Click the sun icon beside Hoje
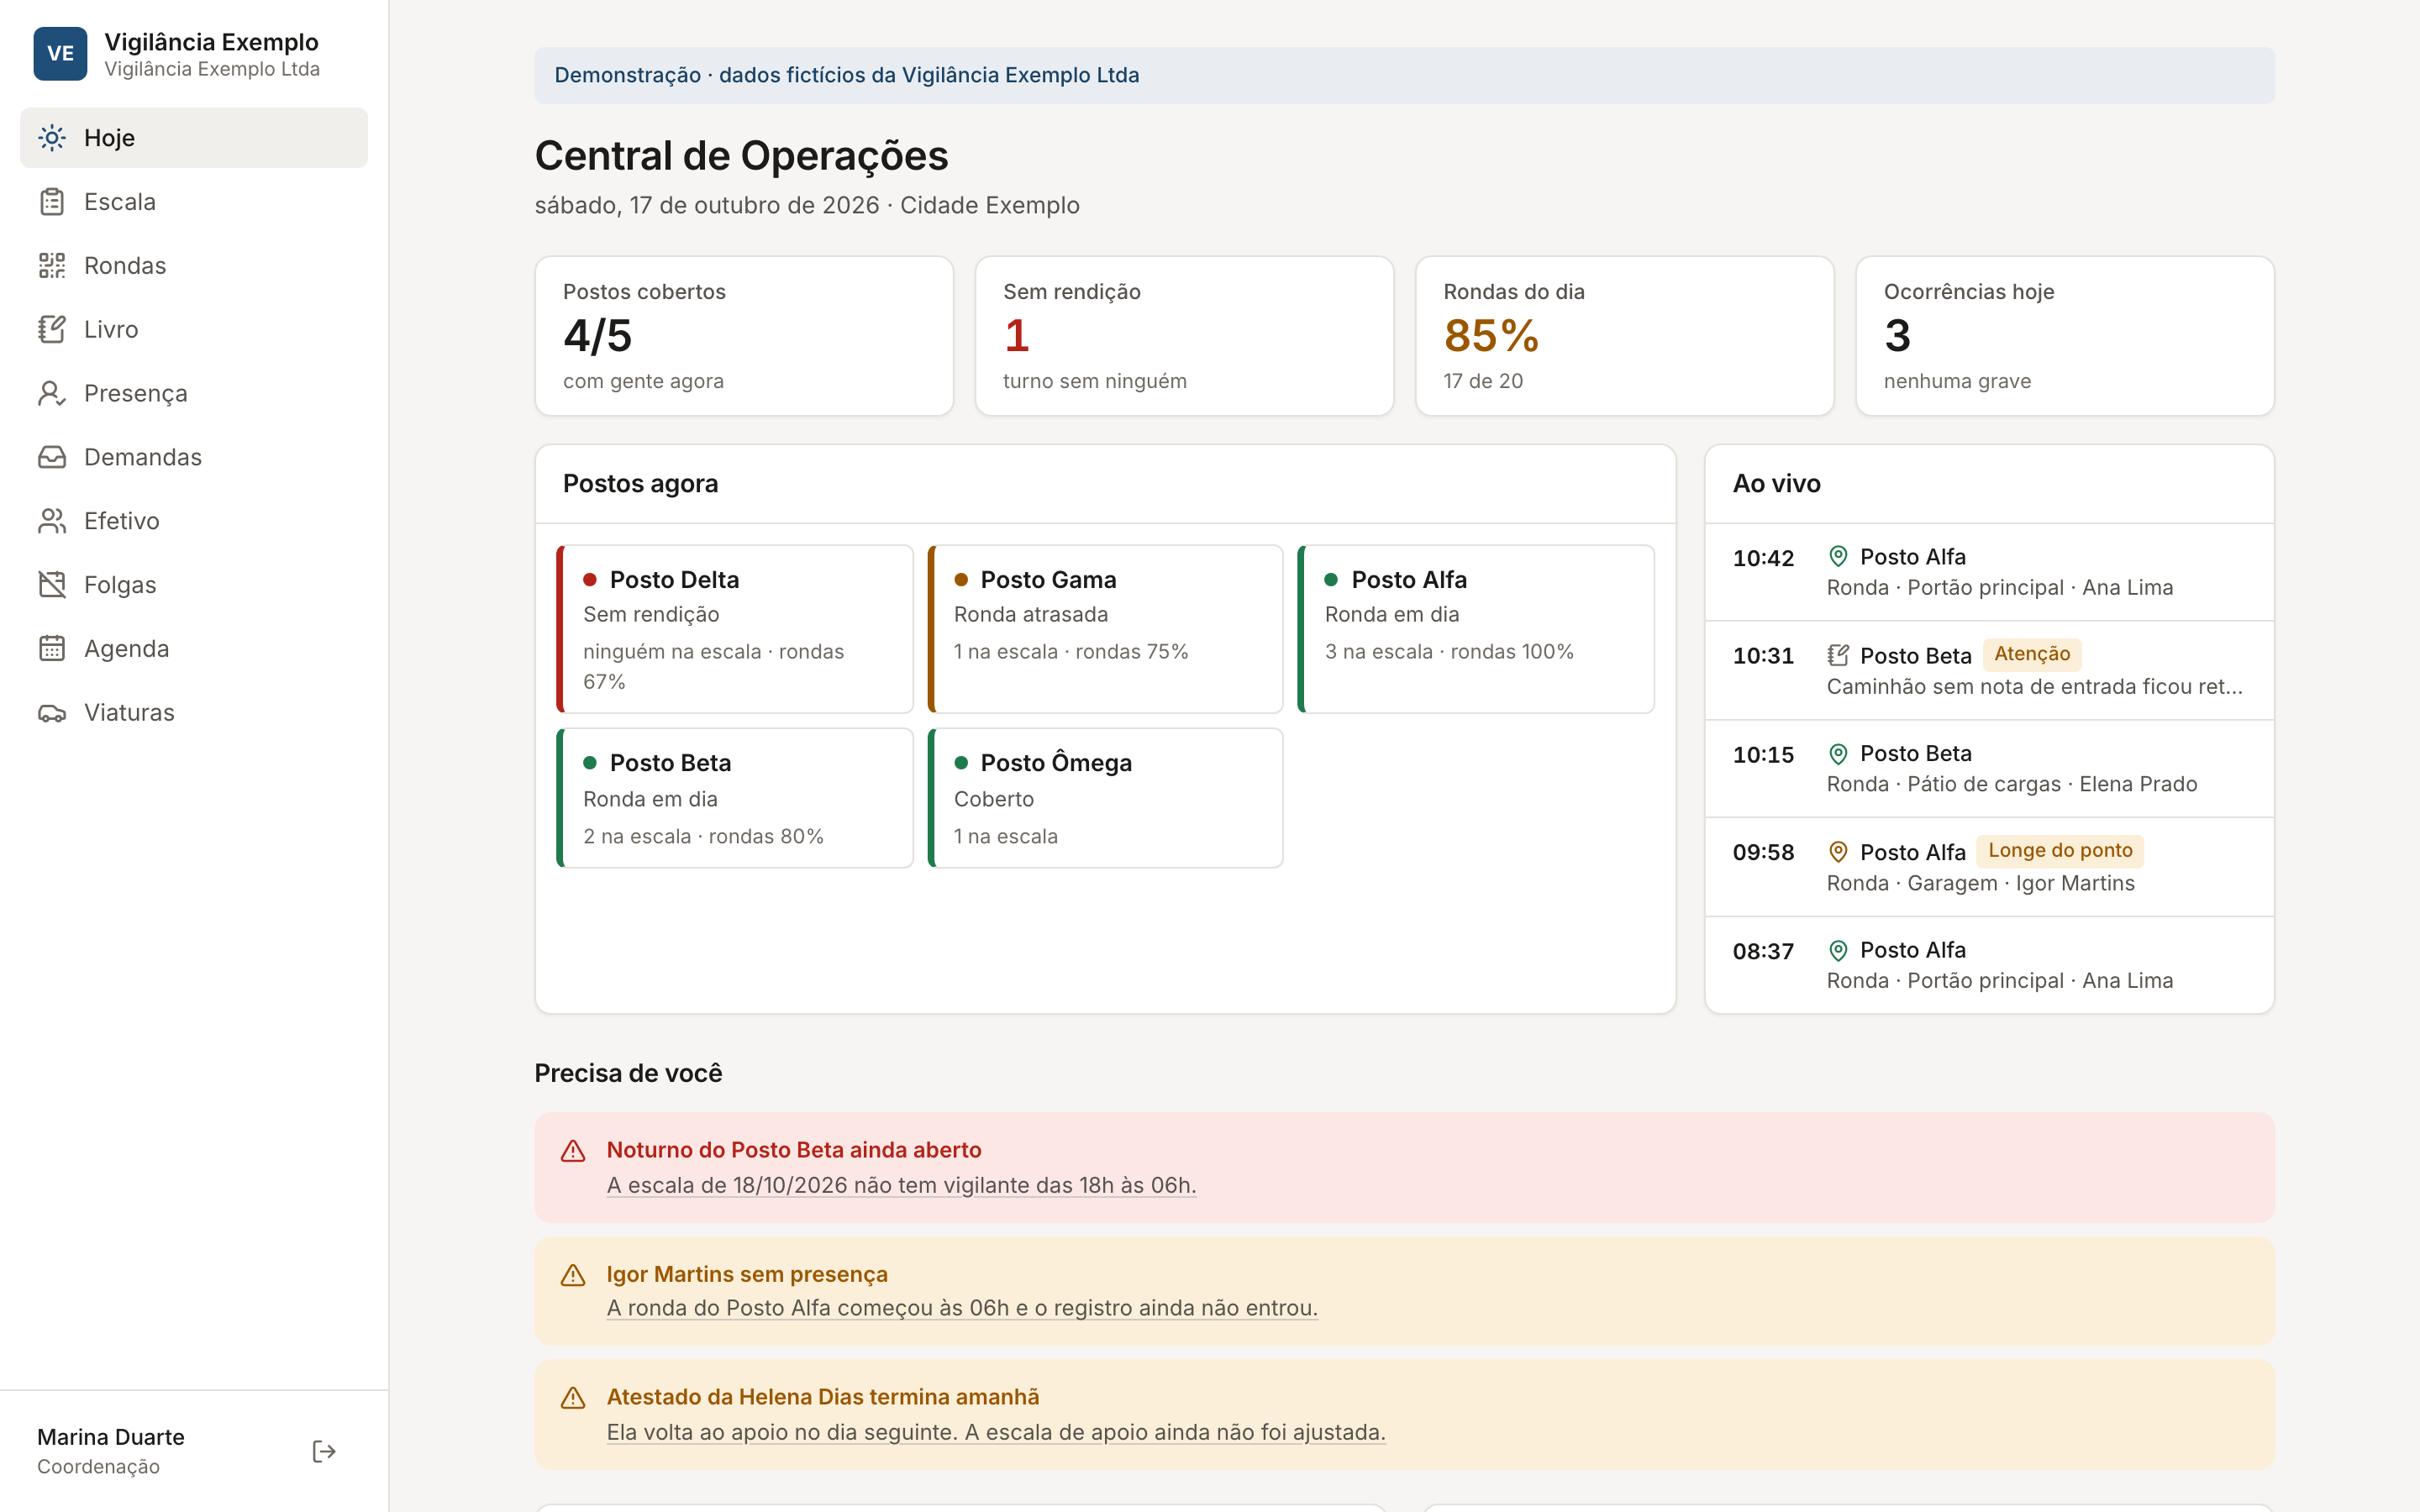 52,138
